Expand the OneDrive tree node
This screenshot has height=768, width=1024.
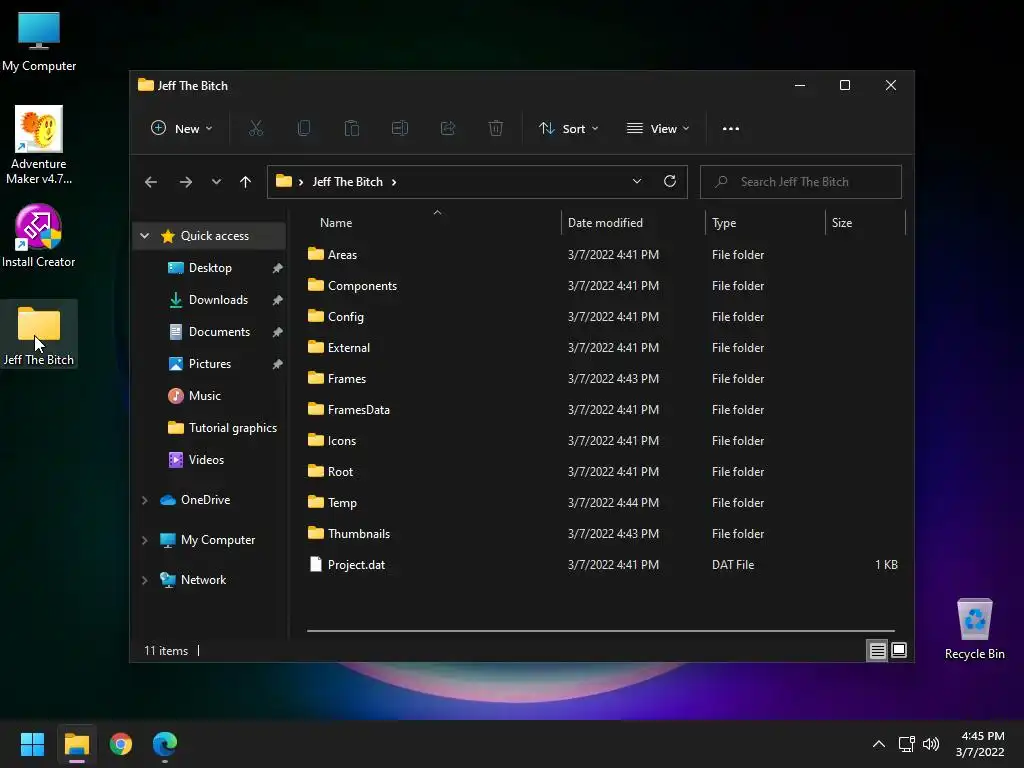144,500
